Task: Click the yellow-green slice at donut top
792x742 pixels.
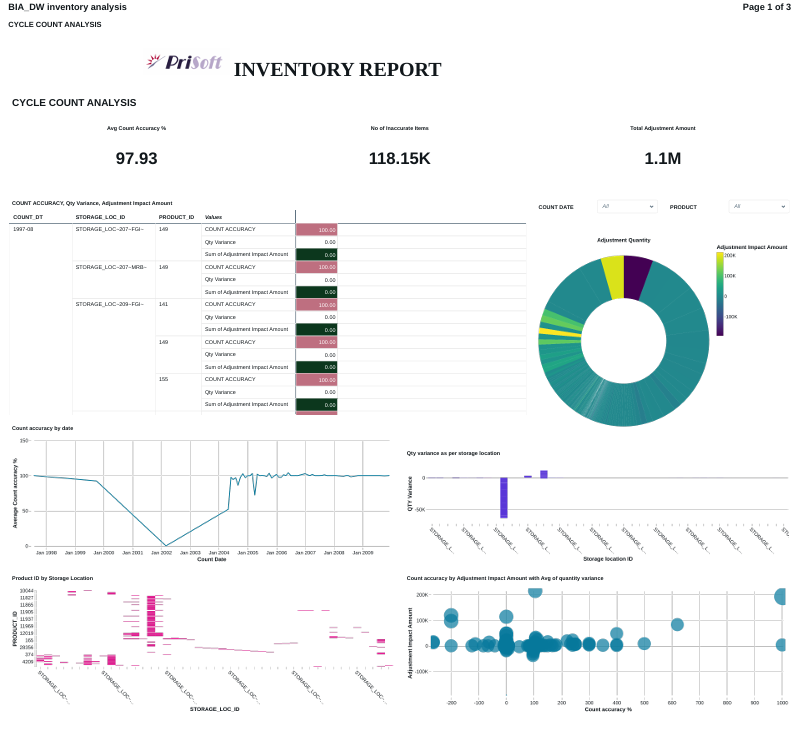Action: pos(613,277)
